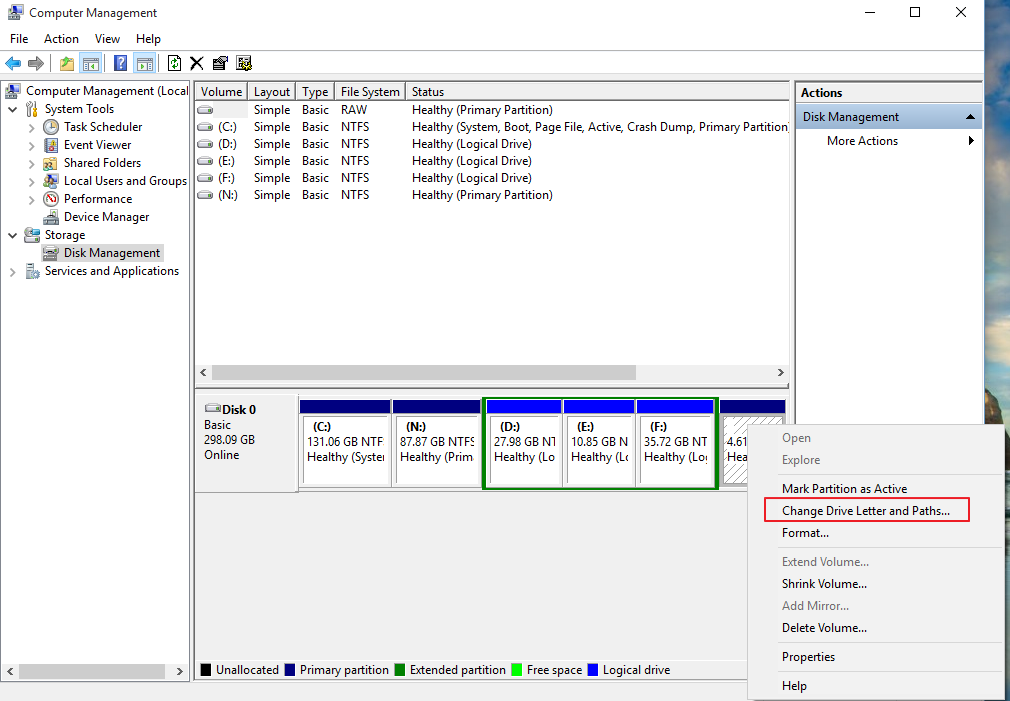
Task: Expand the Task Scheduler node
Action: [31, 128]
